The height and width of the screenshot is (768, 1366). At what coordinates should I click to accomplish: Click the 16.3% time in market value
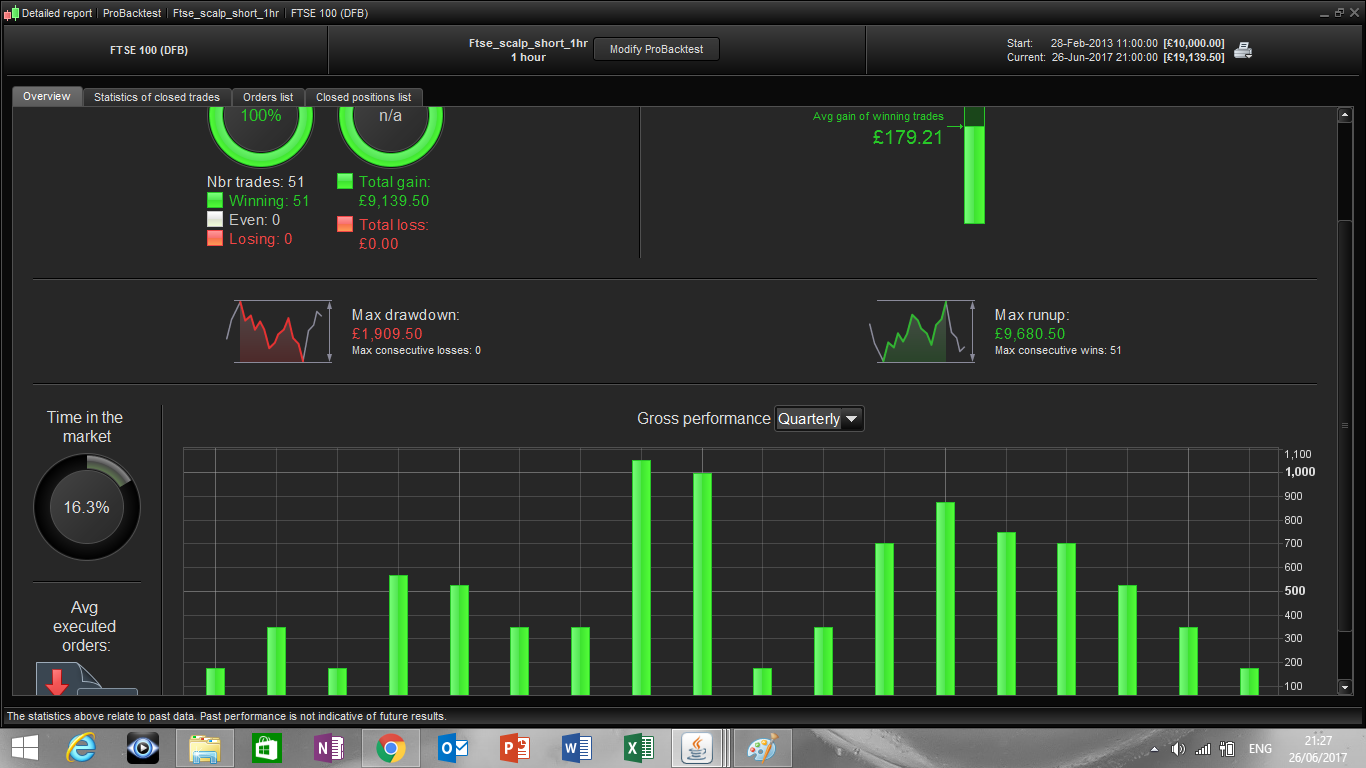pyautogui.click(x=87, y=508)
